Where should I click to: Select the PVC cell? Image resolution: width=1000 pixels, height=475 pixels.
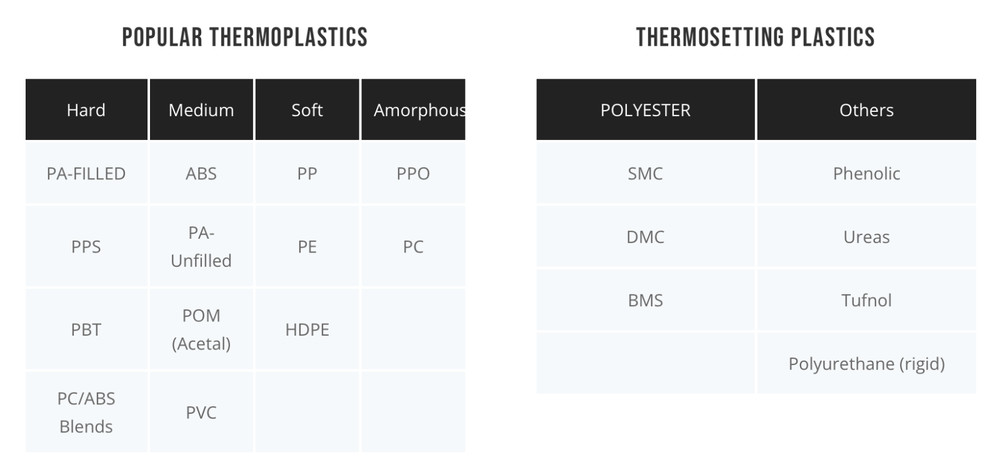coord(201,412)
